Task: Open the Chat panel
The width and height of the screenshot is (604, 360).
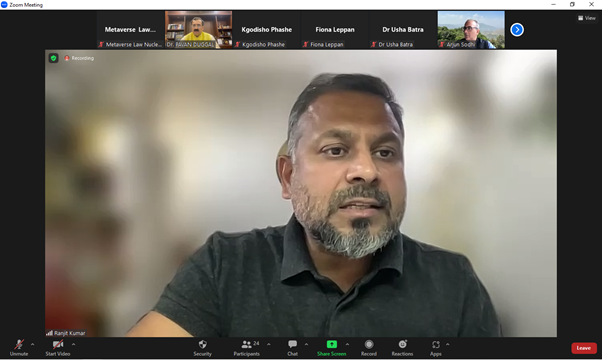Action: pos(292,344)
